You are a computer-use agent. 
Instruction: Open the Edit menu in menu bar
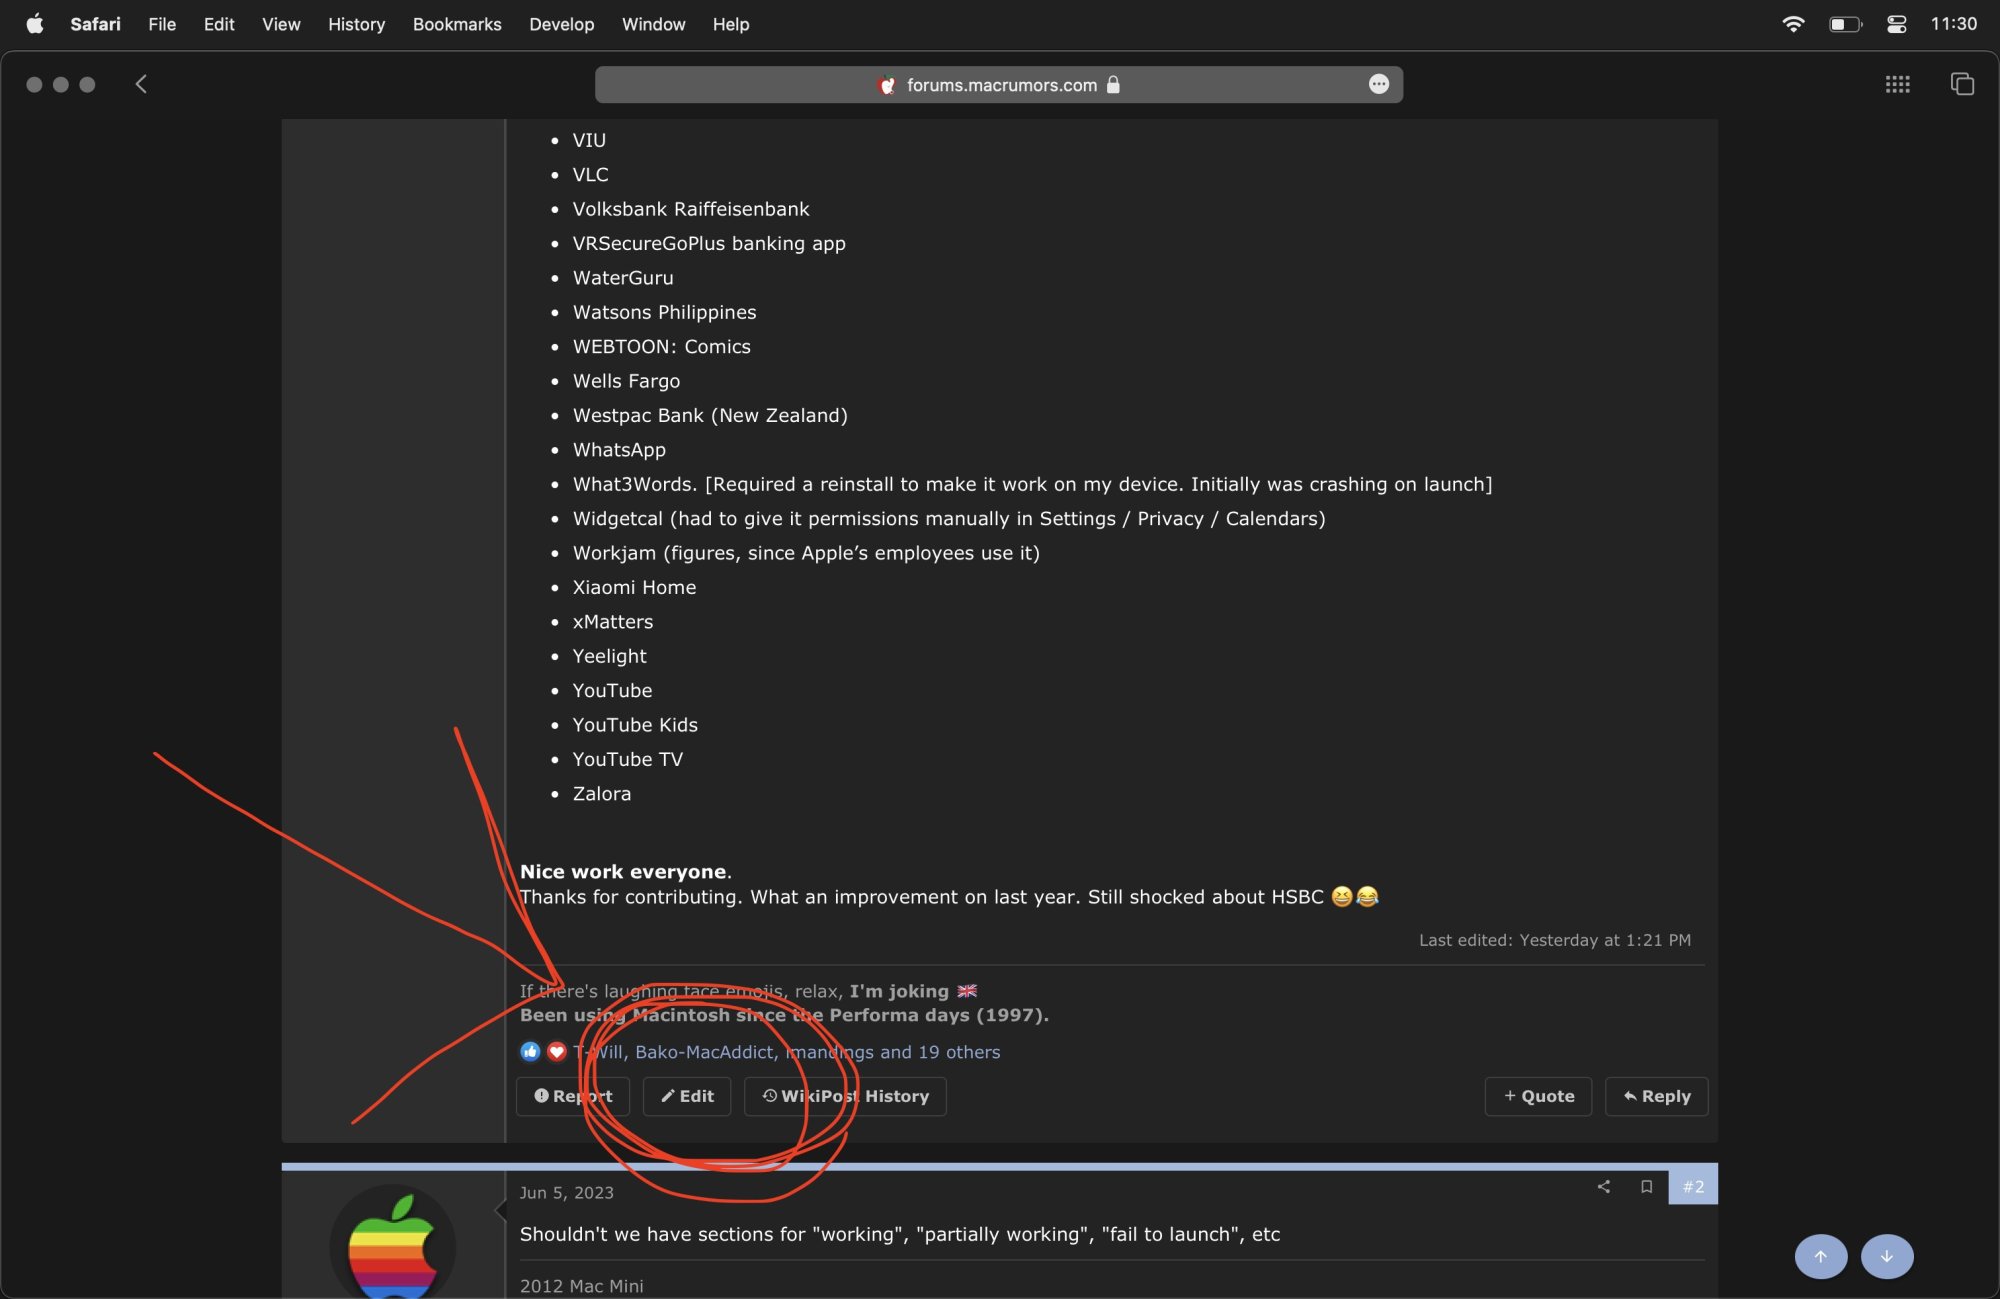[219, 24]
